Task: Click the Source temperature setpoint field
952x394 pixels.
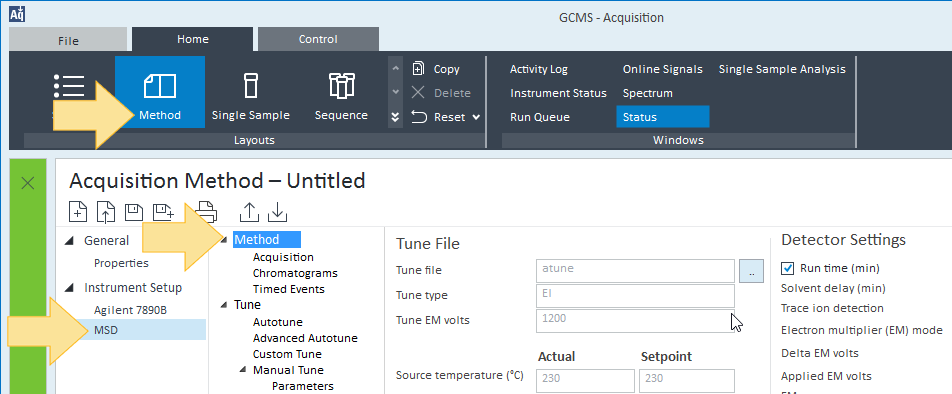Action: click(x=687, y=380)
